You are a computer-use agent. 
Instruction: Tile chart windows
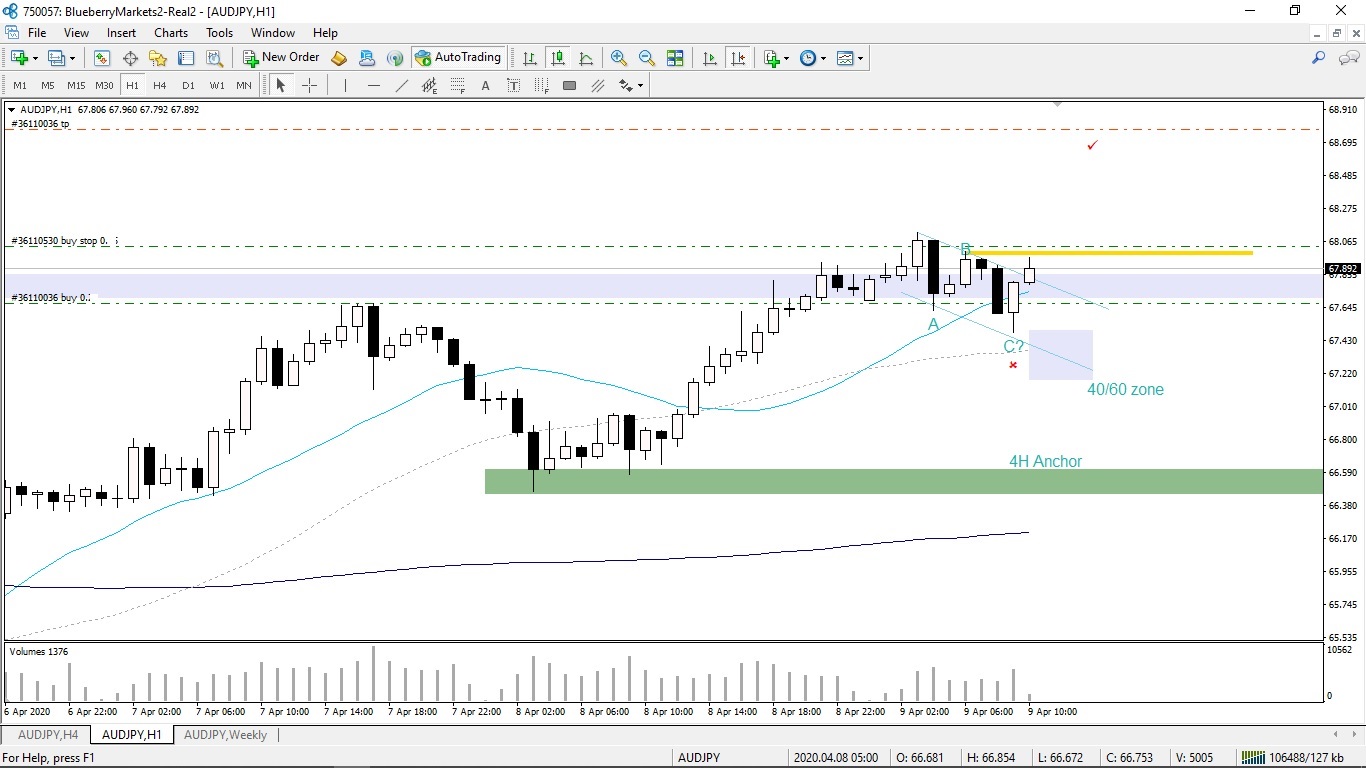coord(675,58)
